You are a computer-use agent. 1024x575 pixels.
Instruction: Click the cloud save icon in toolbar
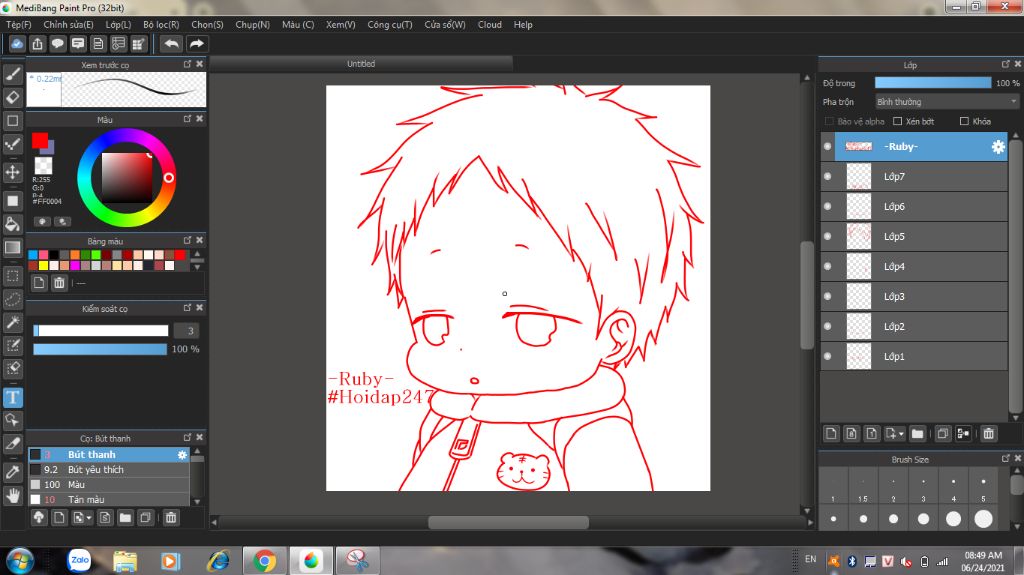[x=17, y=44]
